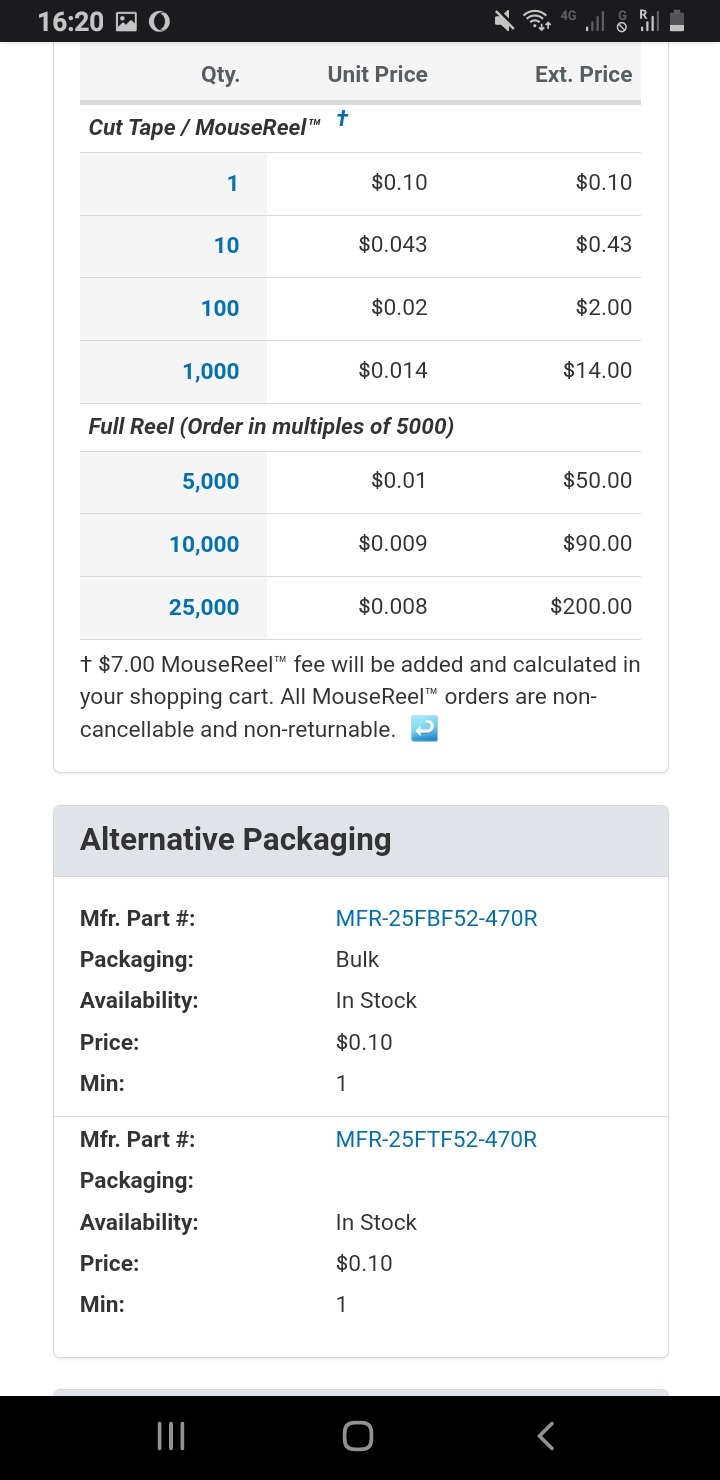Tap the Android back arrow
720x1480 pixels.
(x=545, y=1437)
